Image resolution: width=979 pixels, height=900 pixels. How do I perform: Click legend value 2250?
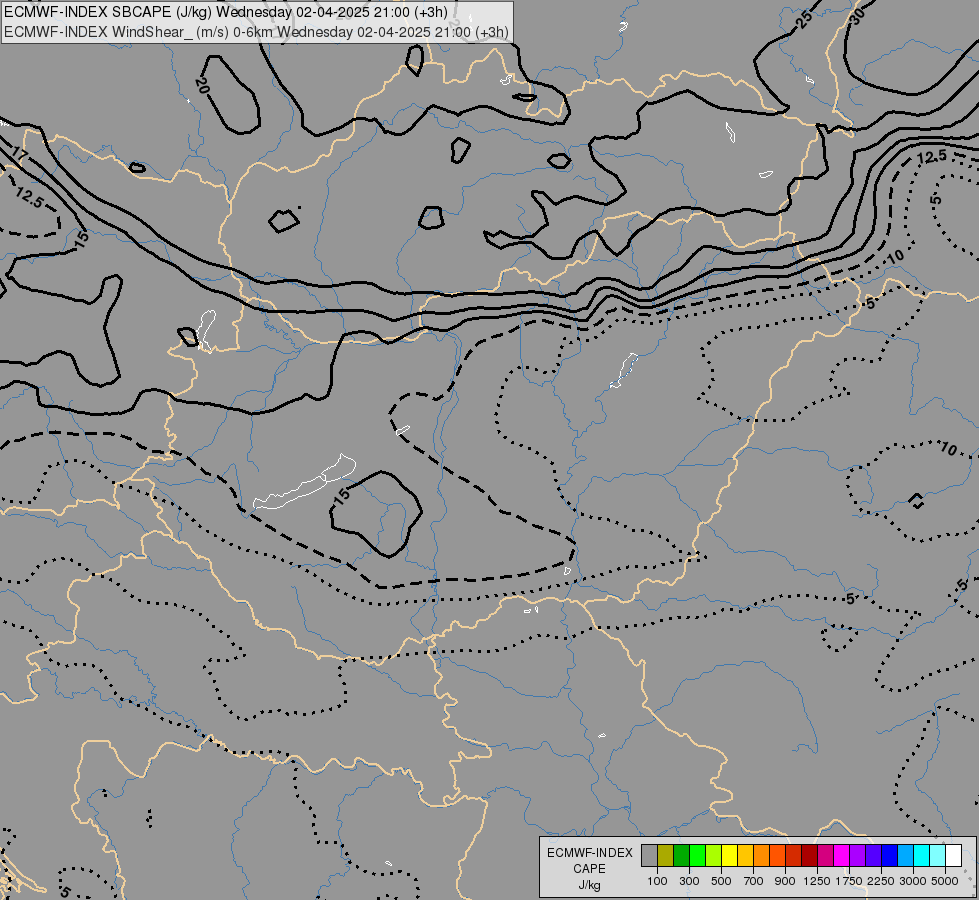click(x=881, y=881)
